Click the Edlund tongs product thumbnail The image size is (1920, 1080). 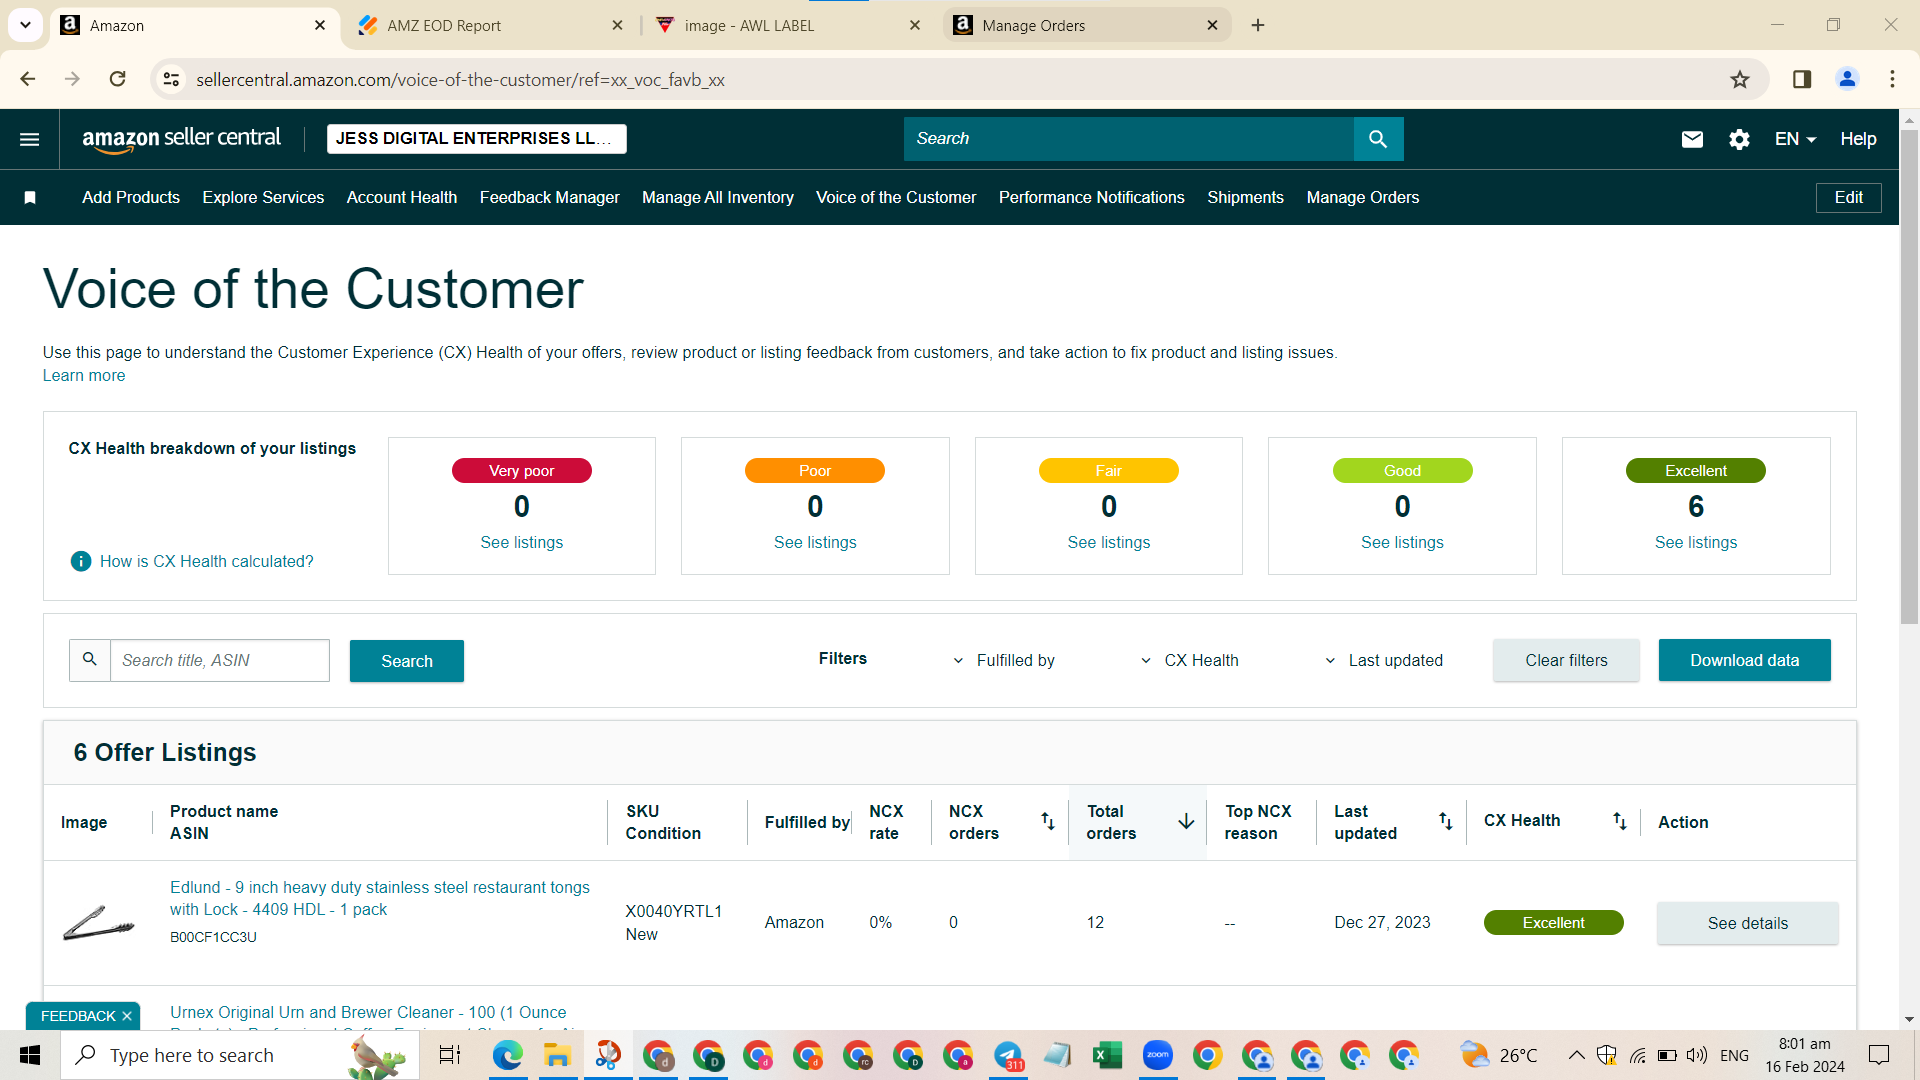tap(98, 923)
